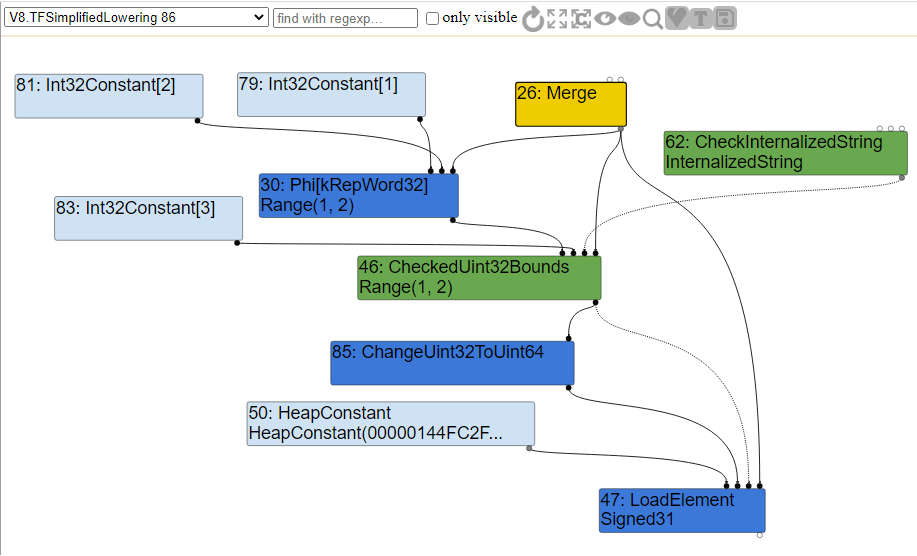Click the output port of HeapConstant node

point(529,448)
